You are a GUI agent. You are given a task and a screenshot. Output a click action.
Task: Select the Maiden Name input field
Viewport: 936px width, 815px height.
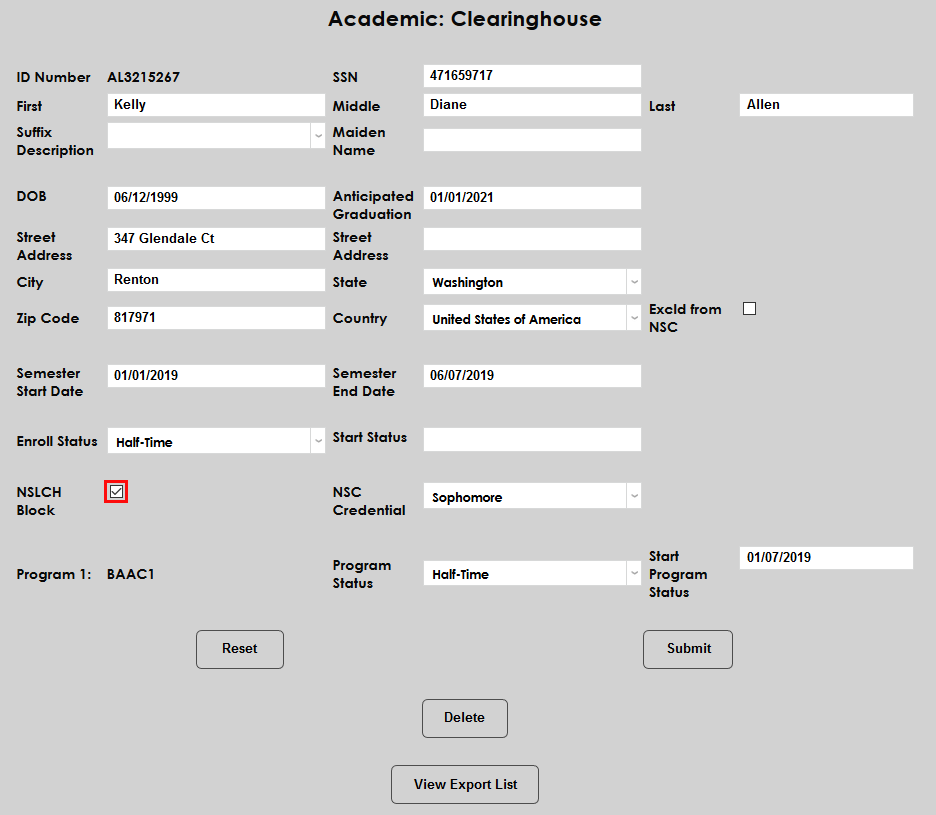click(x=531, y=139)
